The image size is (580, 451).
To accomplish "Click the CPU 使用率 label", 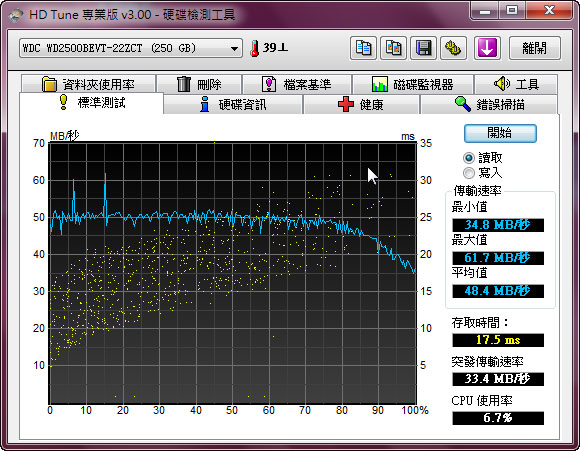I will (x=482, y=400).
